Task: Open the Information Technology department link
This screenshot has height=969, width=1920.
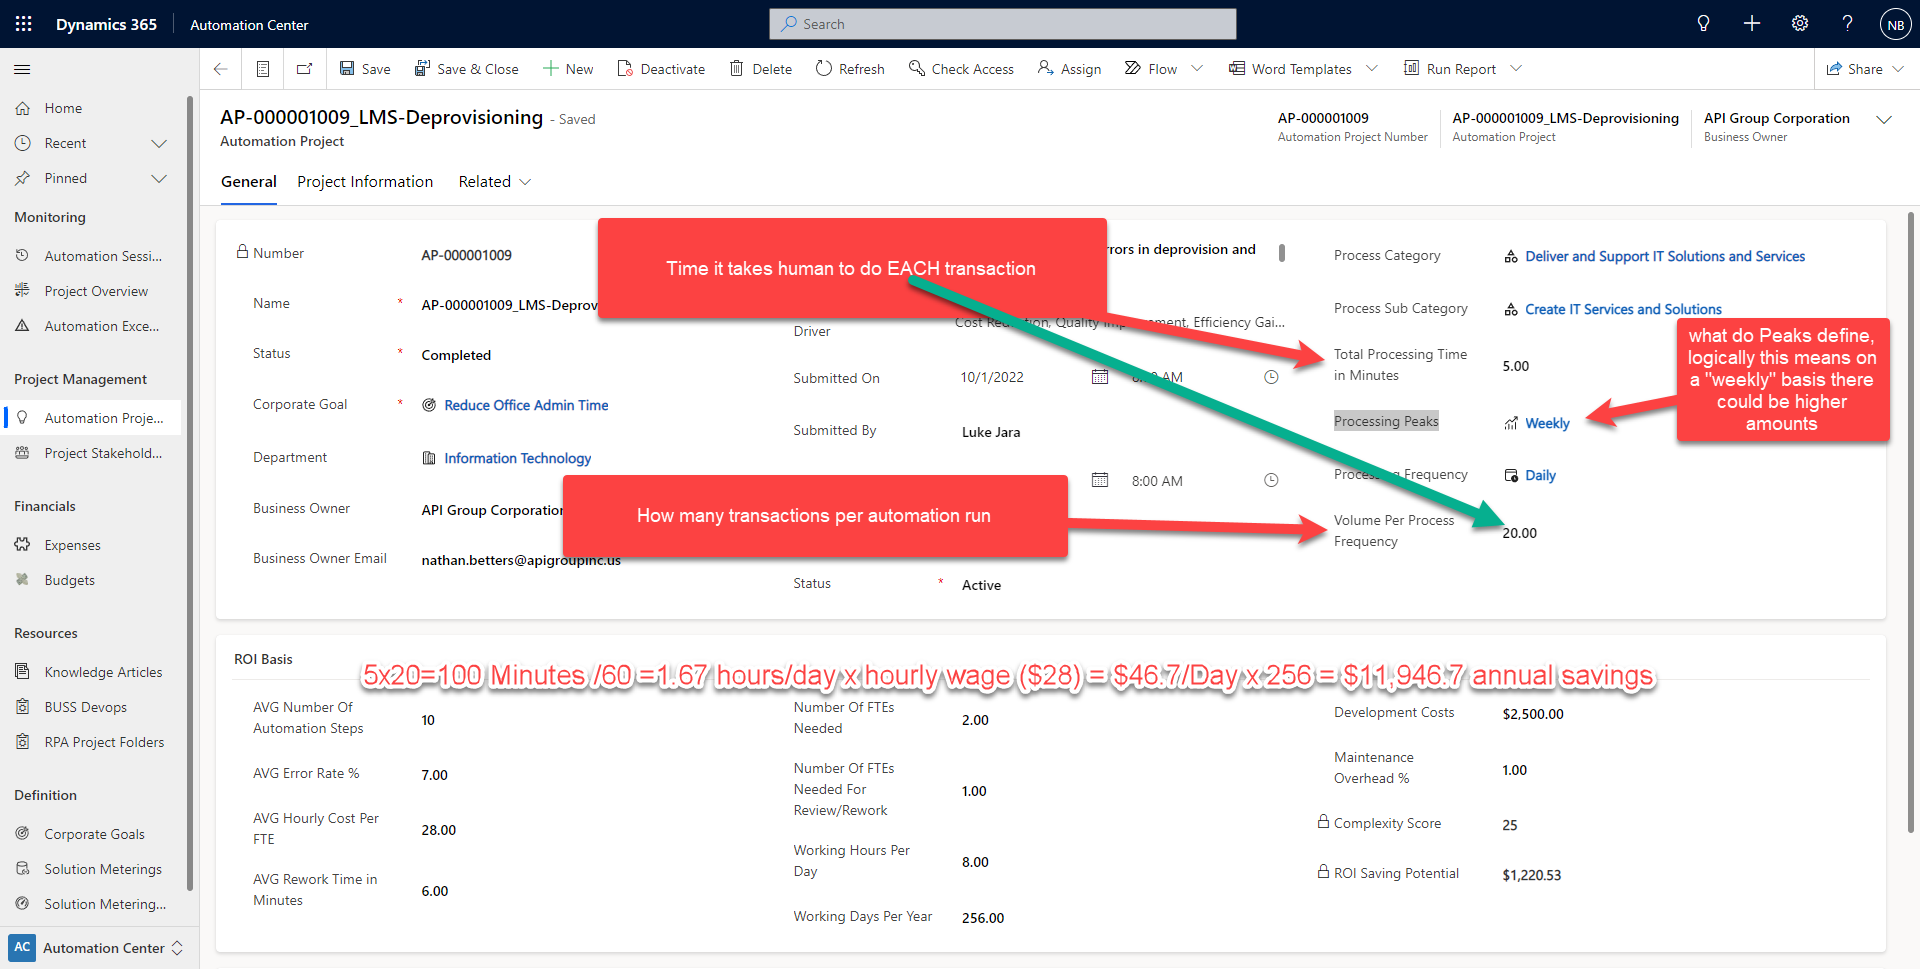Action: (517, 458)
